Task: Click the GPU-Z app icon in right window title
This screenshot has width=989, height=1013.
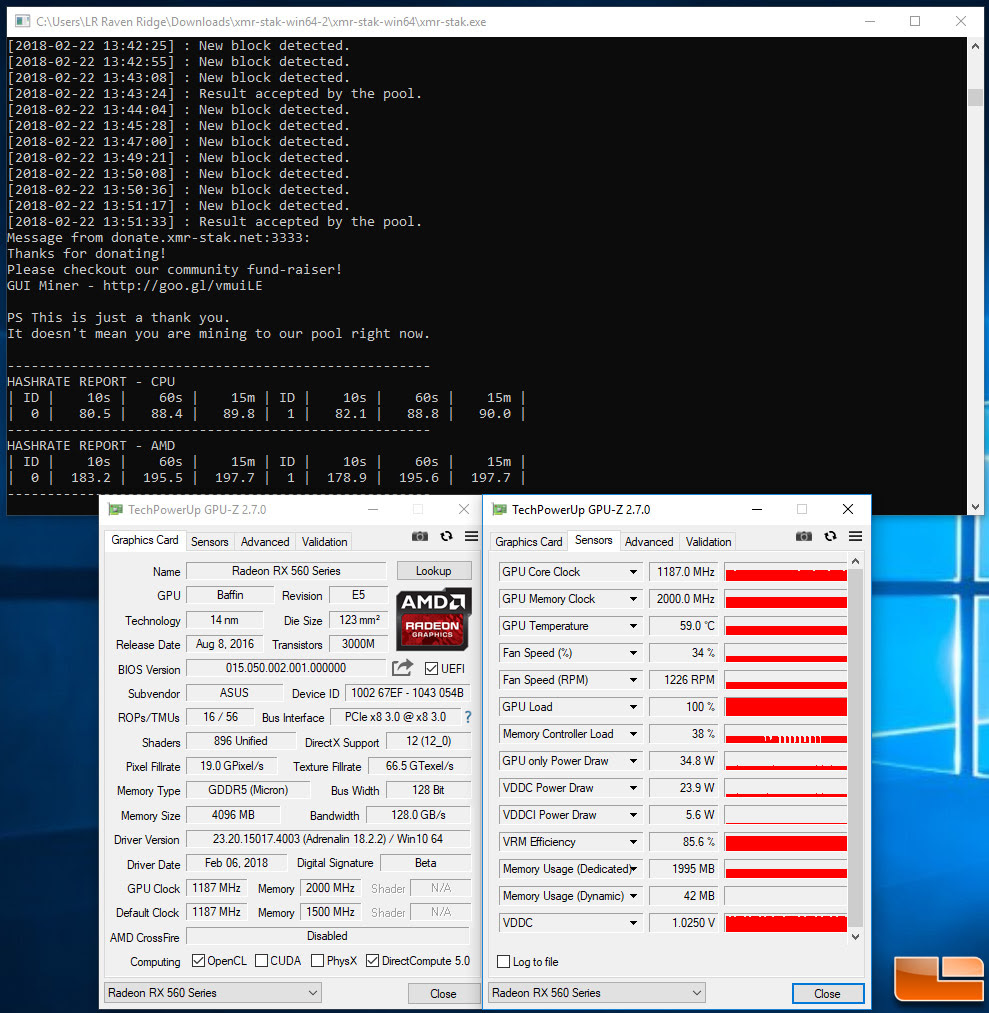Action: point(499,510)
